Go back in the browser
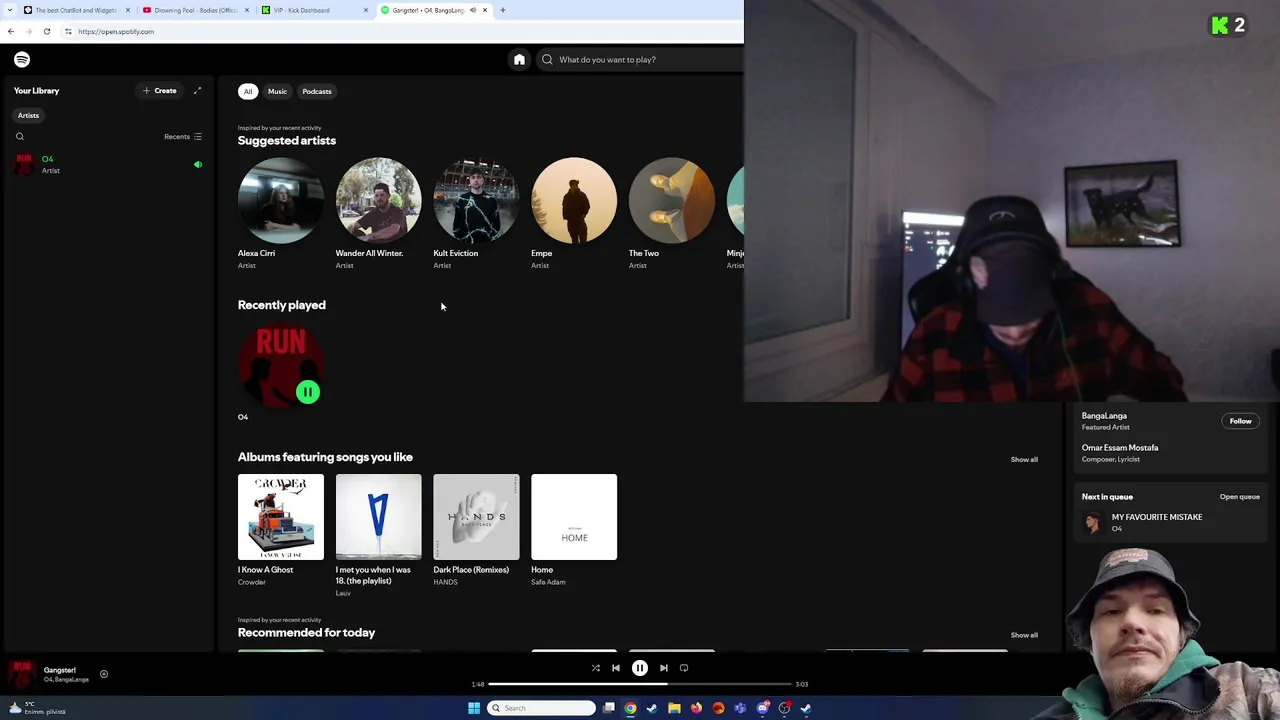 pyautogui.click(x=11, y=32)
